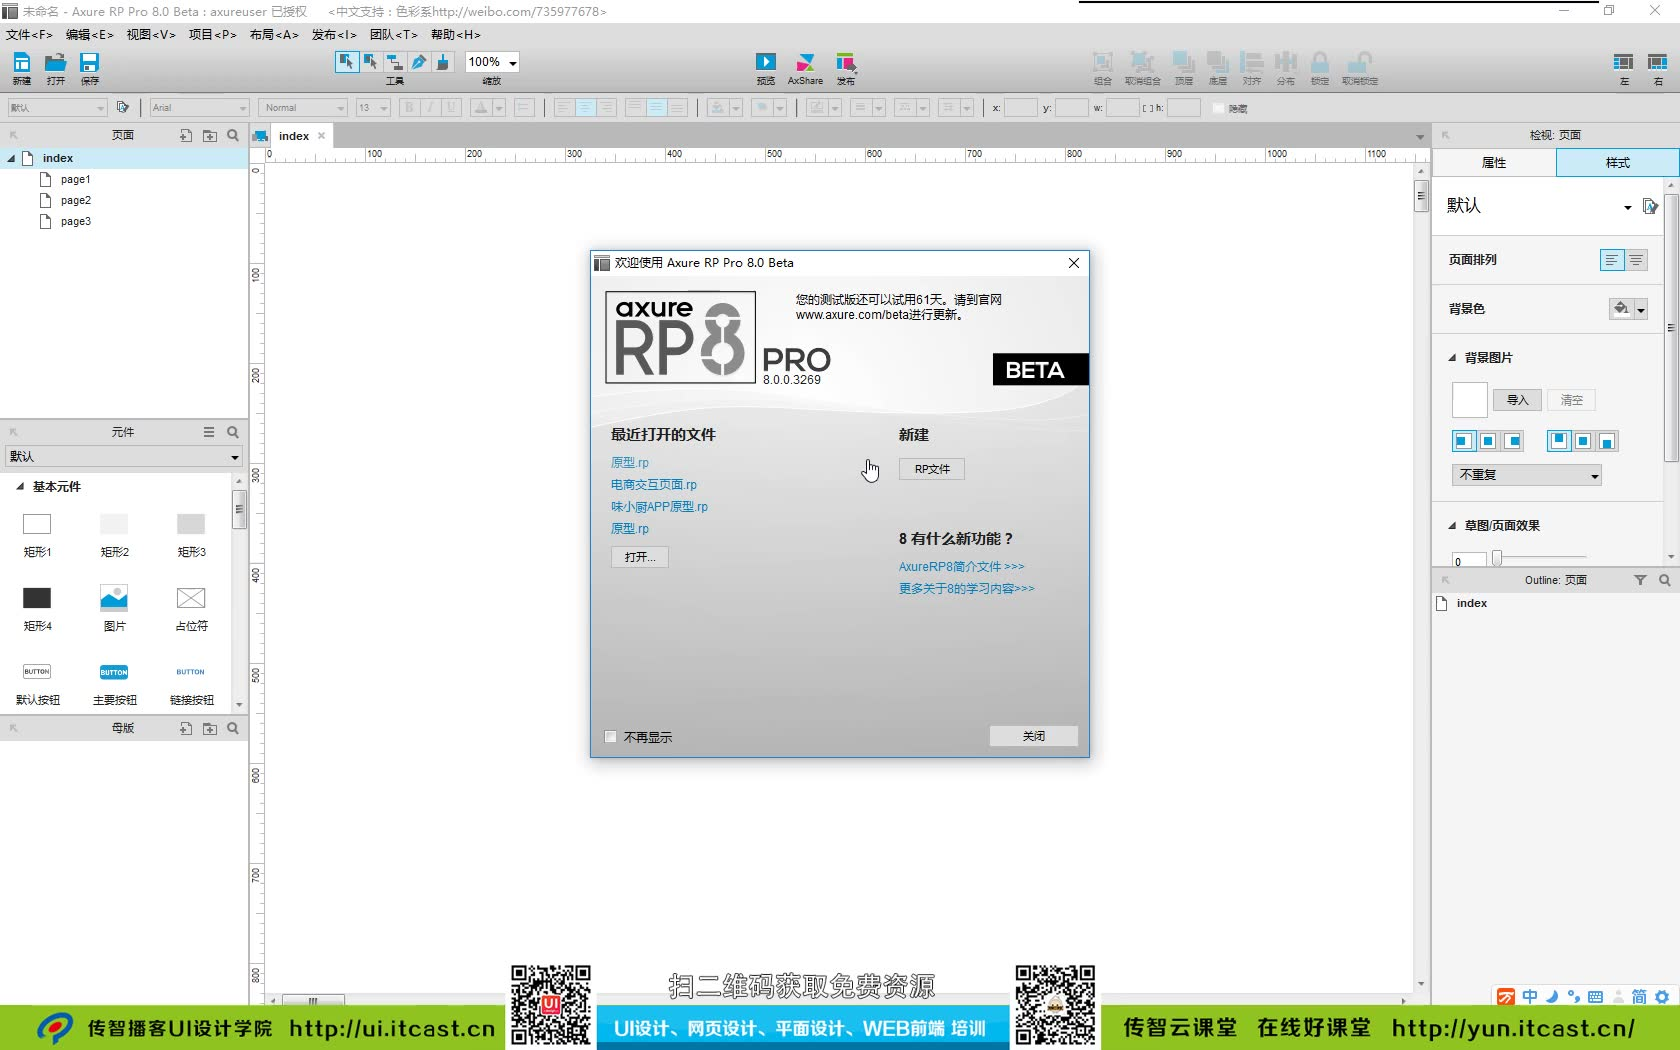Click the 组合 (group) toolbar icon
Image resolution: width=1680 pixels, height=1050 pixels.
pos(1102,62)
